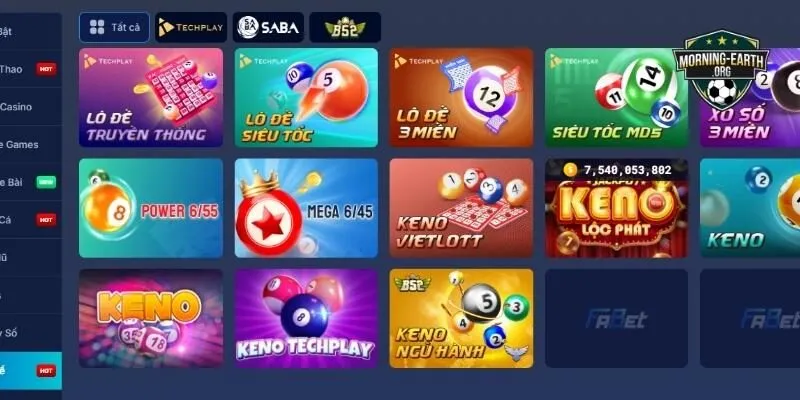Open Lô Đề Siêu Tốc game
Viewport: 800px width, 400px height.
click(x=306, y=97)
